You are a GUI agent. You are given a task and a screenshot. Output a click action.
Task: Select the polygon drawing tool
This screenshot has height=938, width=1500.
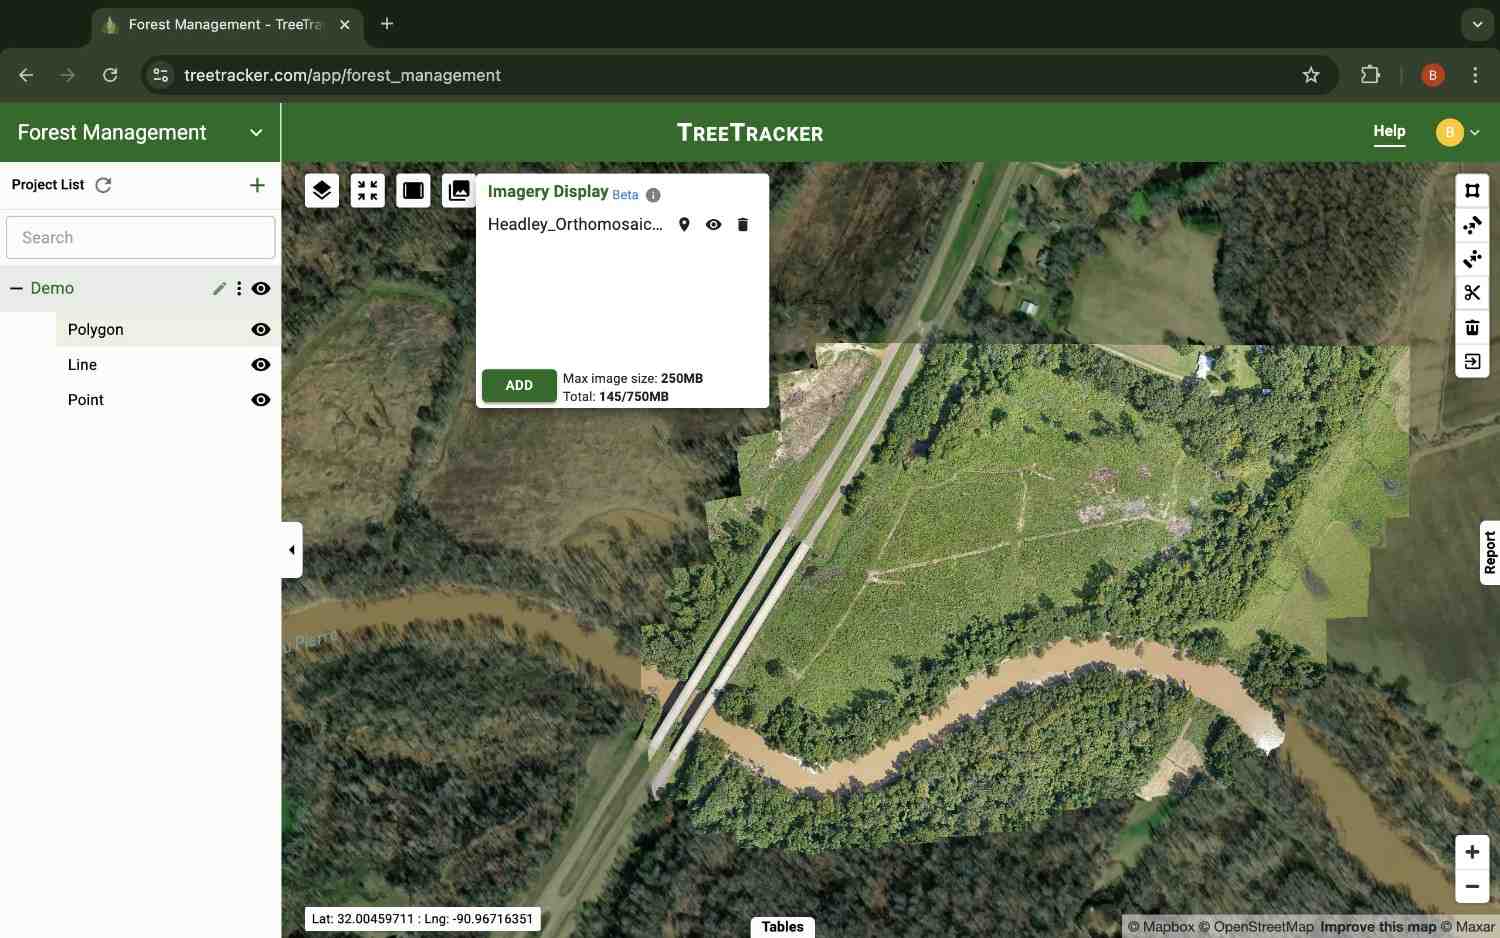[x=1472, y=190]
